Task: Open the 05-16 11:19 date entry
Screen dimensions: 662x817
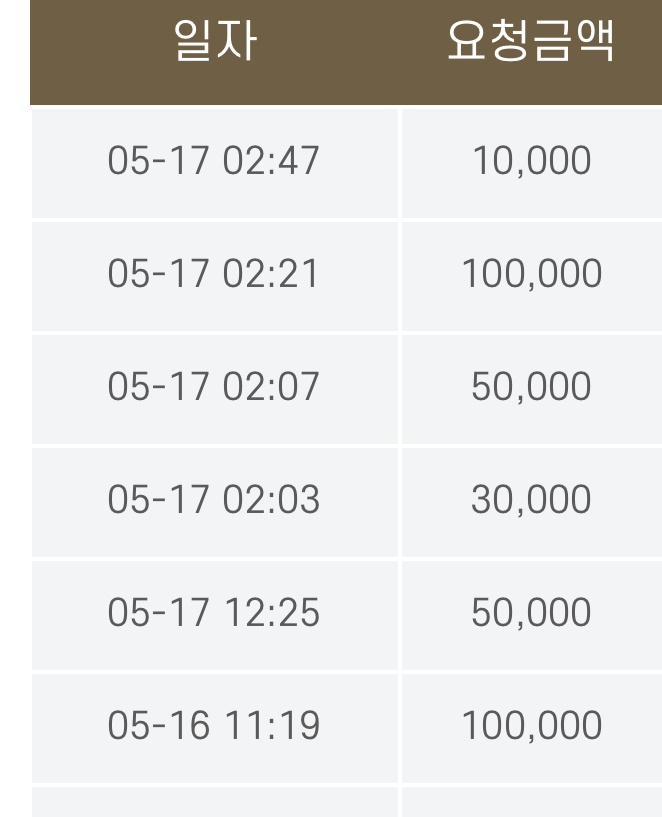Action: pyautogui.click(x=214, y=726)
